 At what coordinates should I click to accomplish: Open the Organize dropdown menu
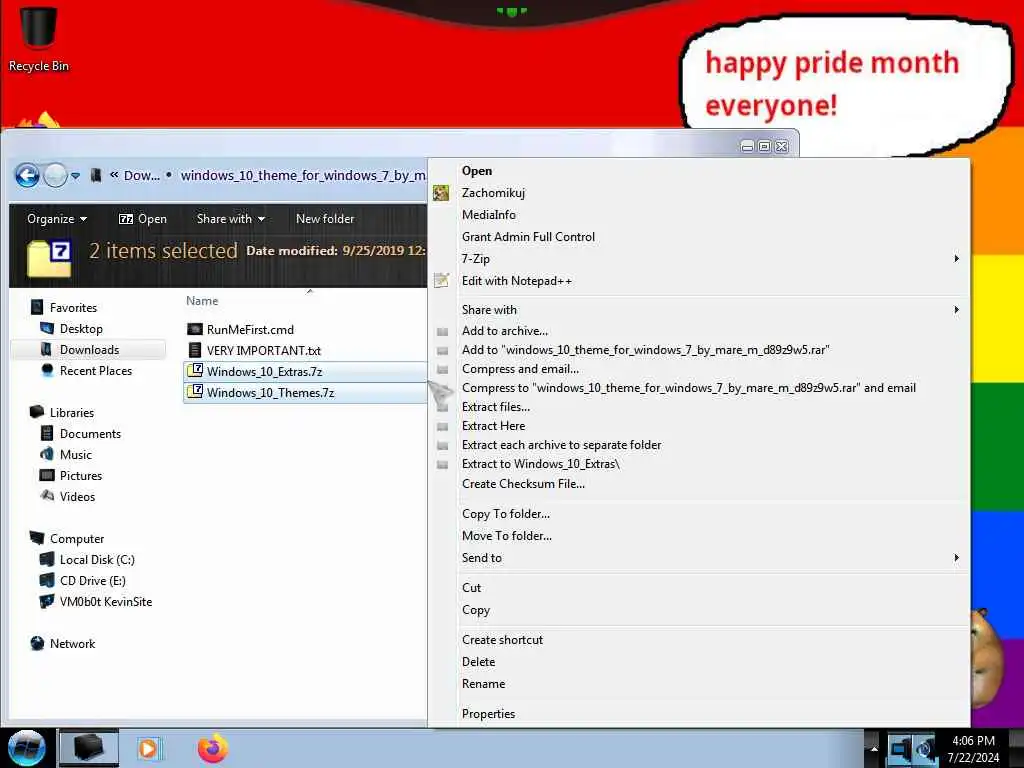[57, 219]
